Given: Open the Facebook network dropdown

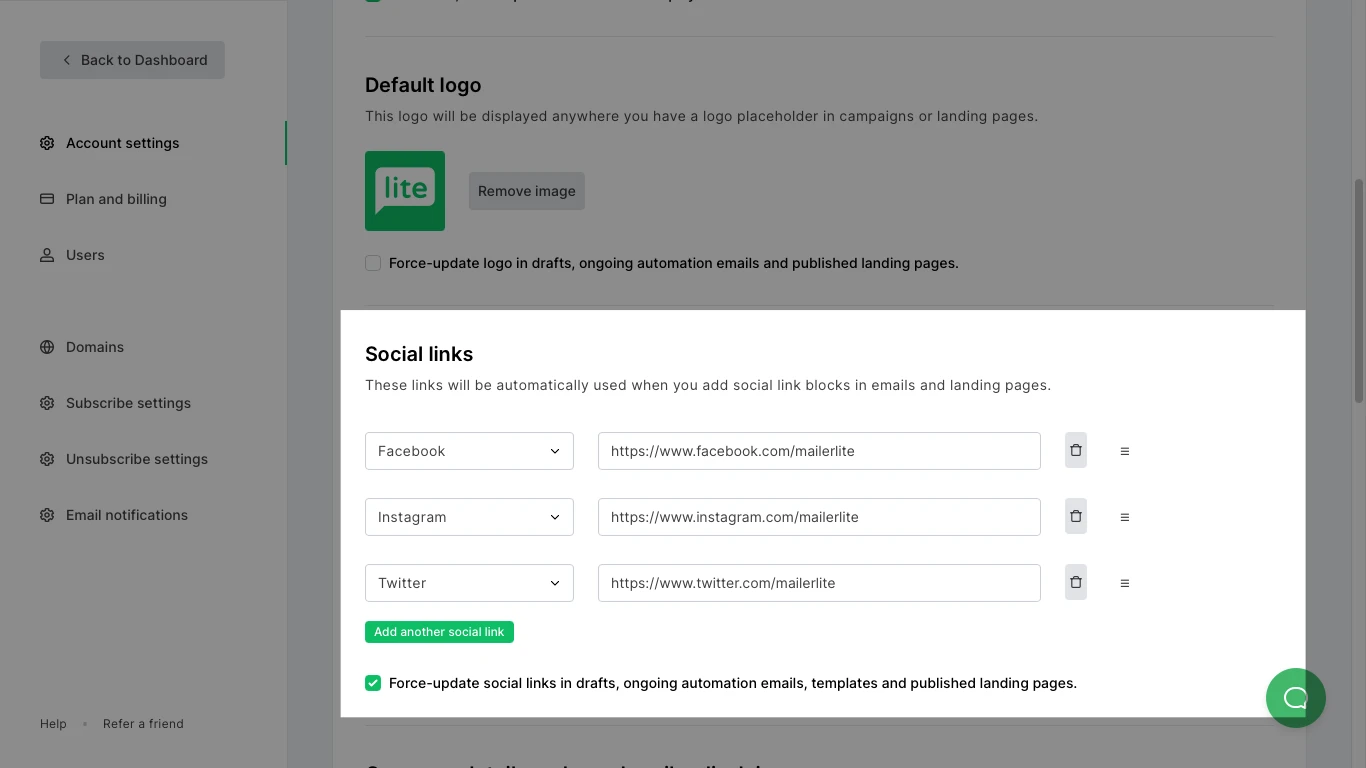Looking at the screenshot, I should [x=469, y=451].
